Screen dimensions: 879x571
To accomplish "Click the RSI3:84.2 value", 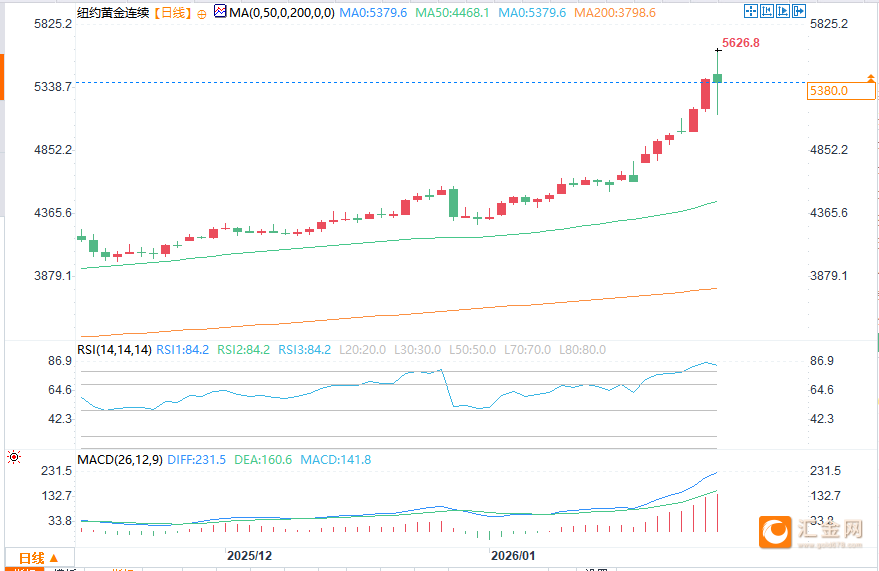I will click(x=304, y=350).
